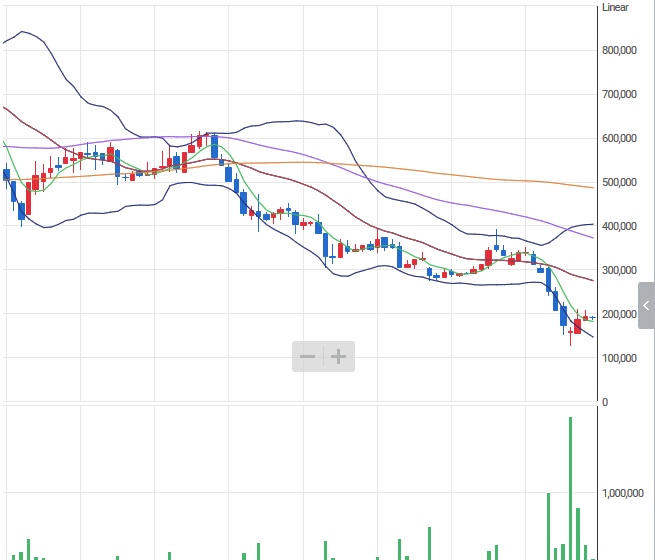This screenshot has height=560, width=655.
Task: Click the tallest green volume bar
Action: click(x=571, y=488)
